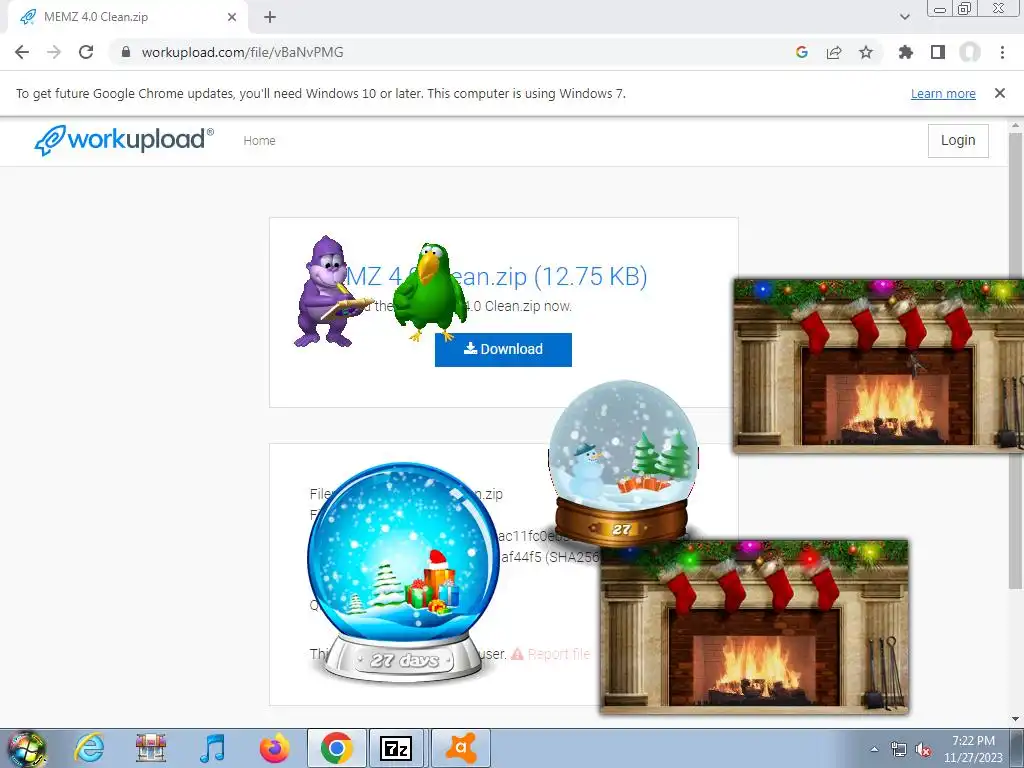Click the green parrot character
Image resolution: width=1024 pixels, height=768 pixels.
tap(430, 291)
